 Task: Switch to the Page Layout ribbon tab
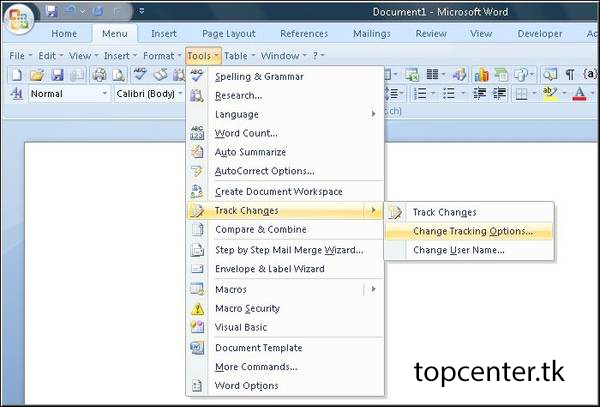point(228,34)
